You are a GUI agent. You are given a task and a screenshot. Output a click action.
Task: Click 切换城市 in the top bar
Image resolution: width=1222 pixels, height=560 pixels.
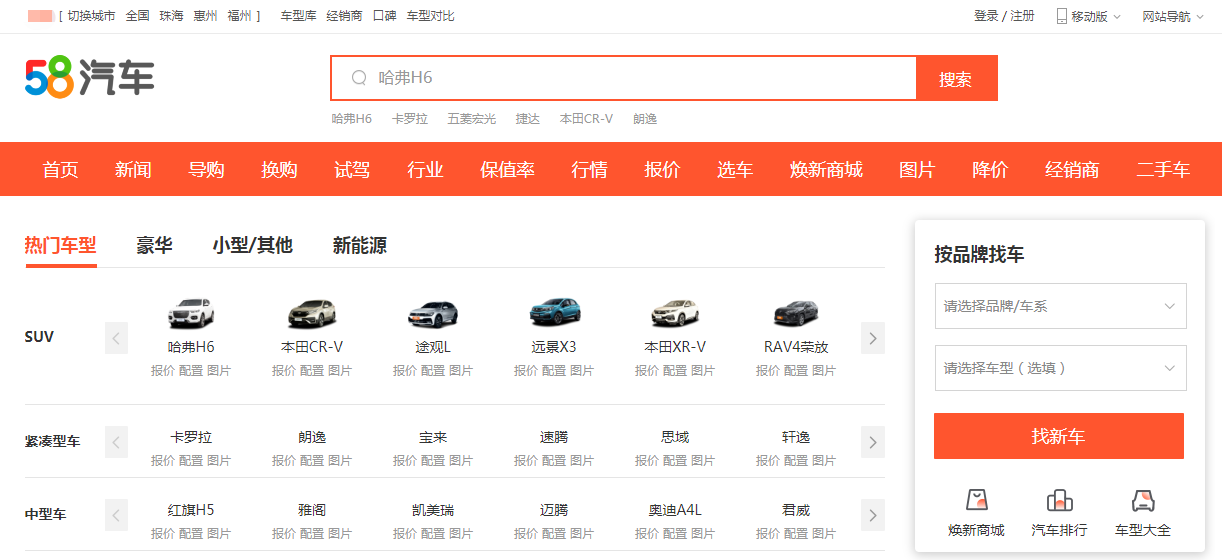coord(91,16)
